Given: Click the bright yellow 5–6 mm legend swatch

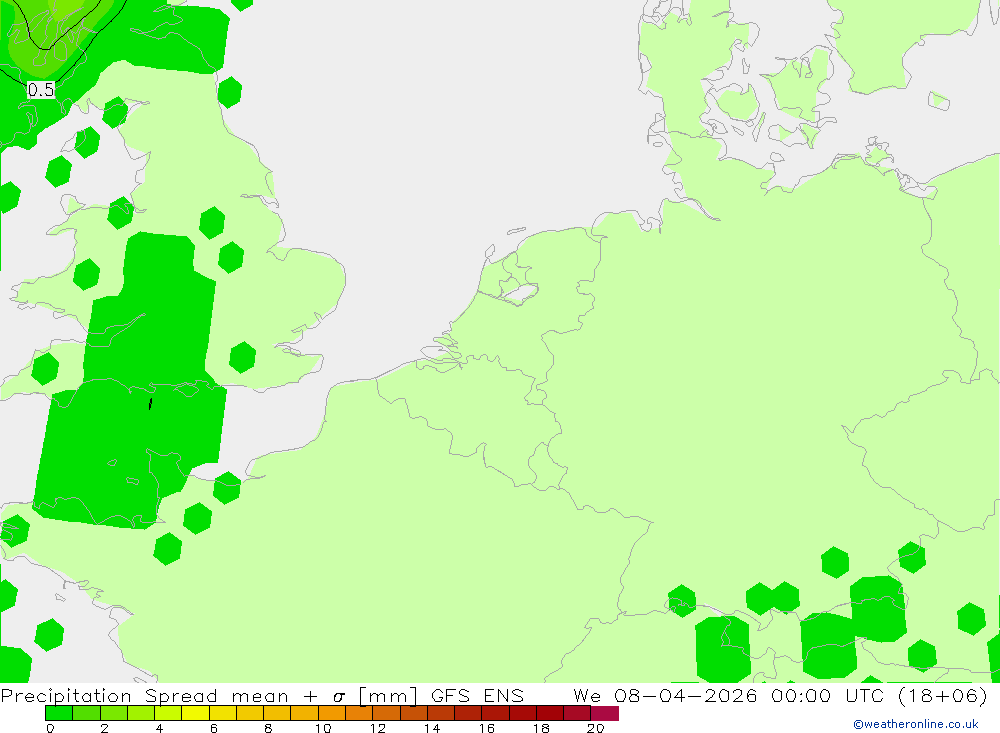Looking at the screenshot, I should pos(195,713).
